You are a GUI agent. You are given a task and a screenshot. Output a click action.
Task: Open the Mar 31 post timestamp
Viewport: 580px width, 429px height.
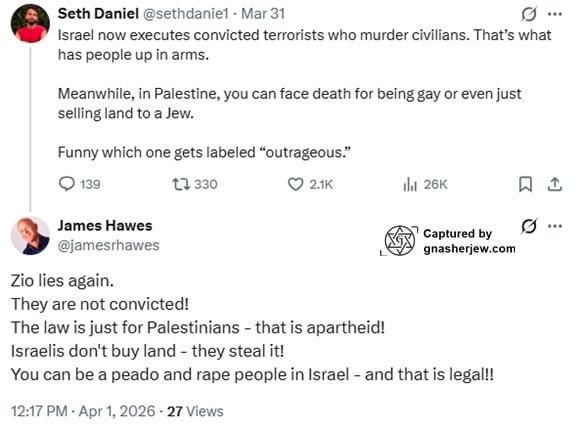[x=263, y=14]
